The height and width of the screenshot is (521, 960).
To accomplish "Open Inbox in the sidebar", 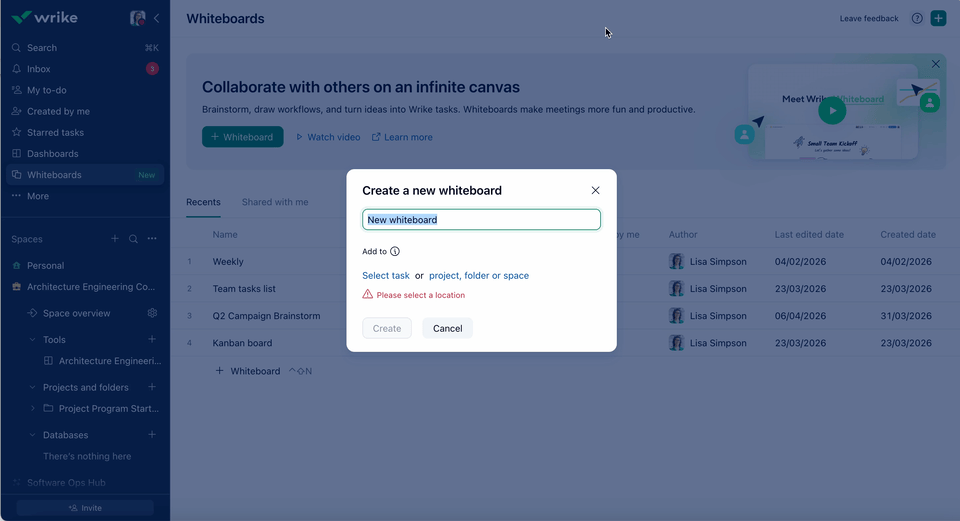I will pyautogui.click(x=39, y=69).
